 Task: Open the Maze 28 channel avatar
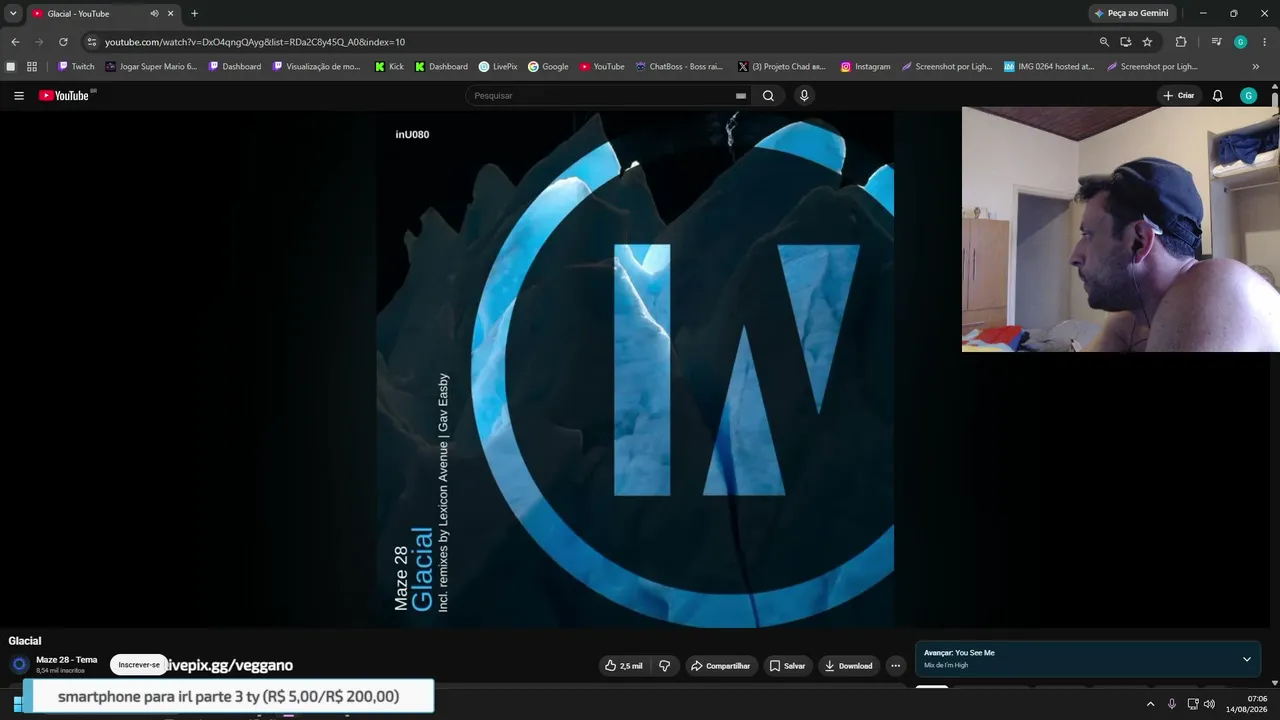click(19, 665)
